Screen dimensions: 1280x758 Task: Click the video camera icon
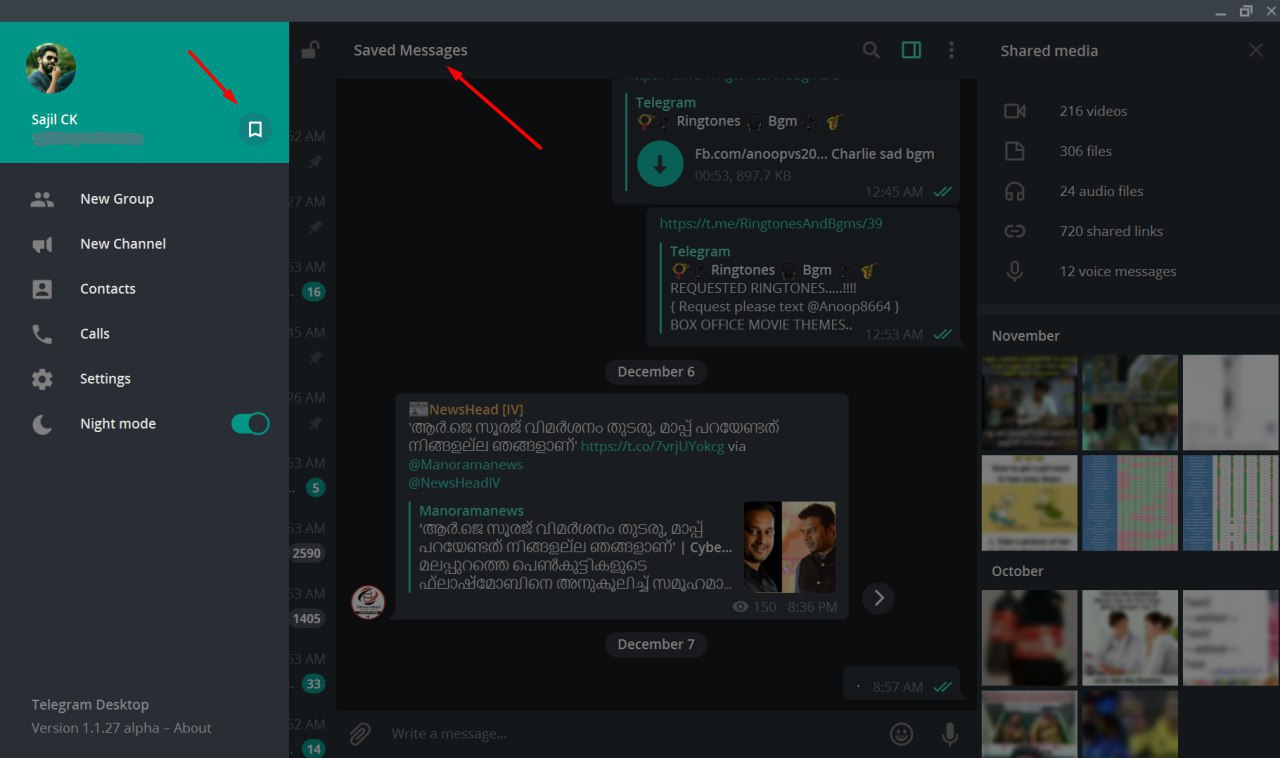(1015, 111)
